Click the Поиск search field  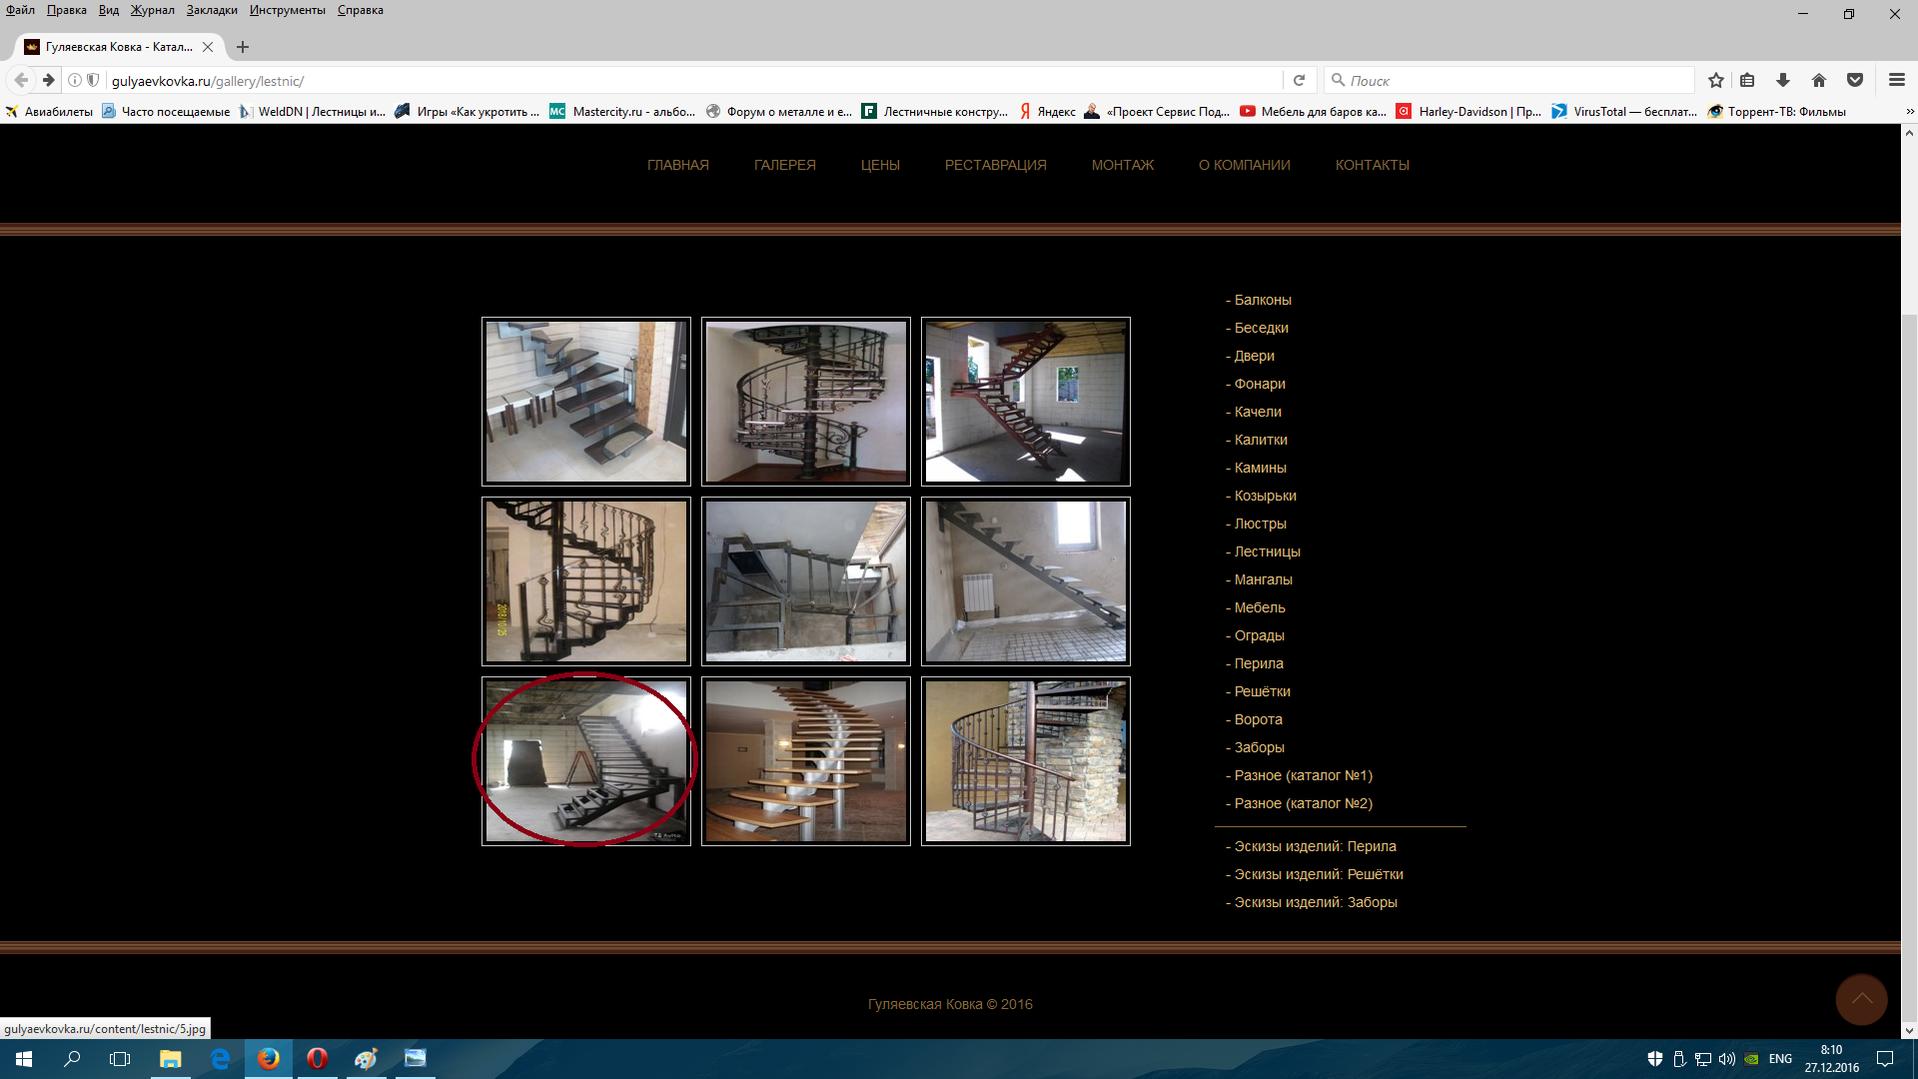[x=1509, y=80]
